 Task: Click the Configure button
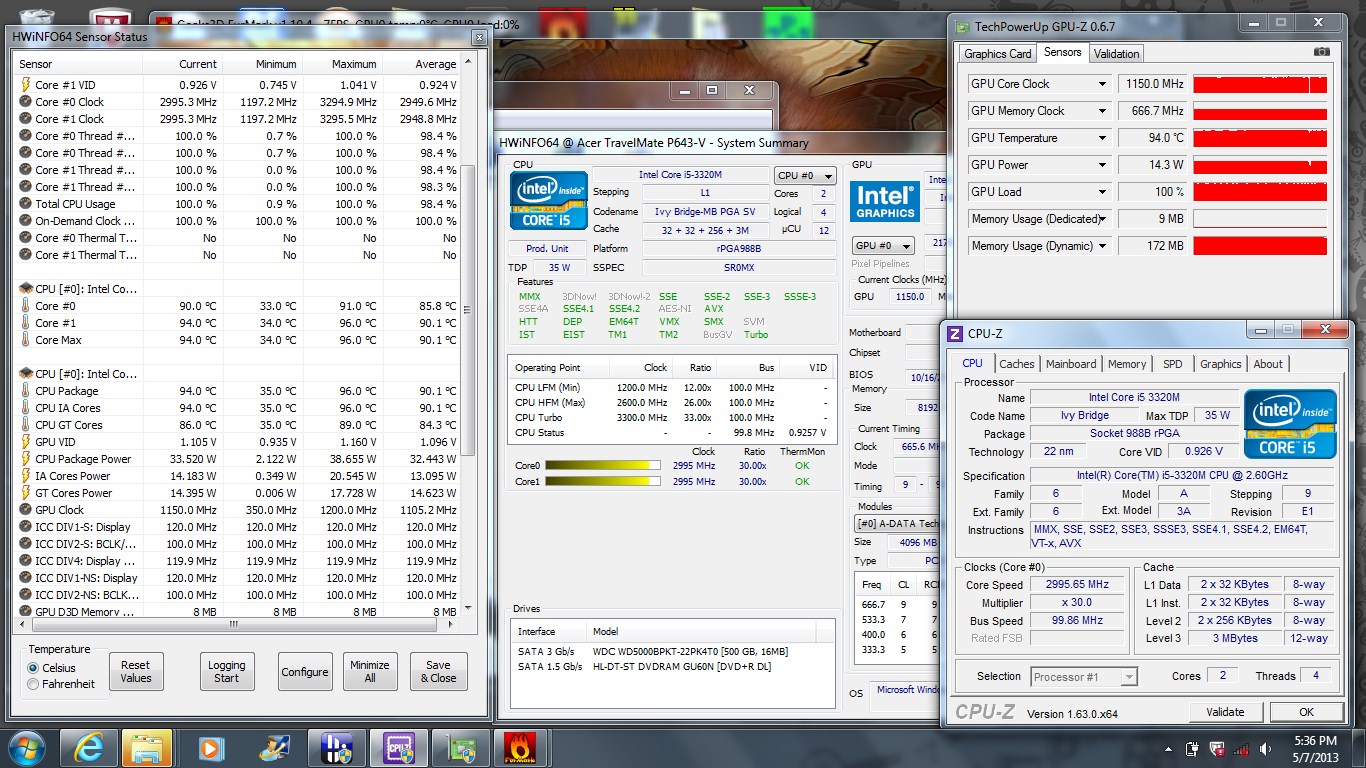click(305, 671)
